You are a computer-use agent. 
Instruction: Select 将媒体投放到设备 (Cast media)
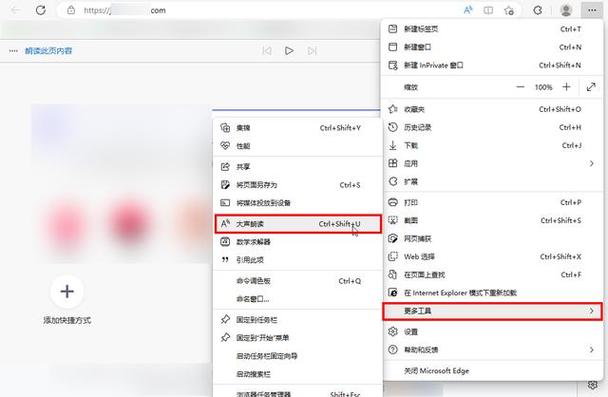point(298,203)
